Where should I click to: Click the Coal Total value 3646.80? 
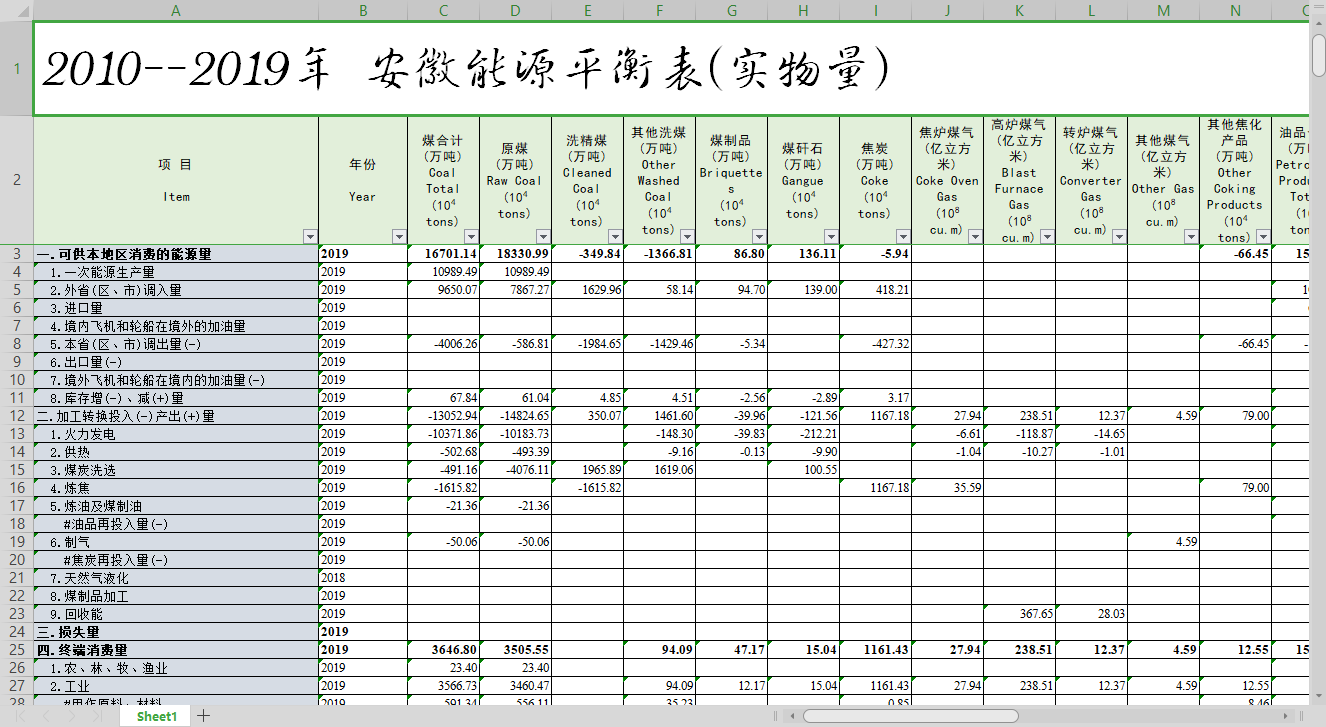[x=444, y=650]
